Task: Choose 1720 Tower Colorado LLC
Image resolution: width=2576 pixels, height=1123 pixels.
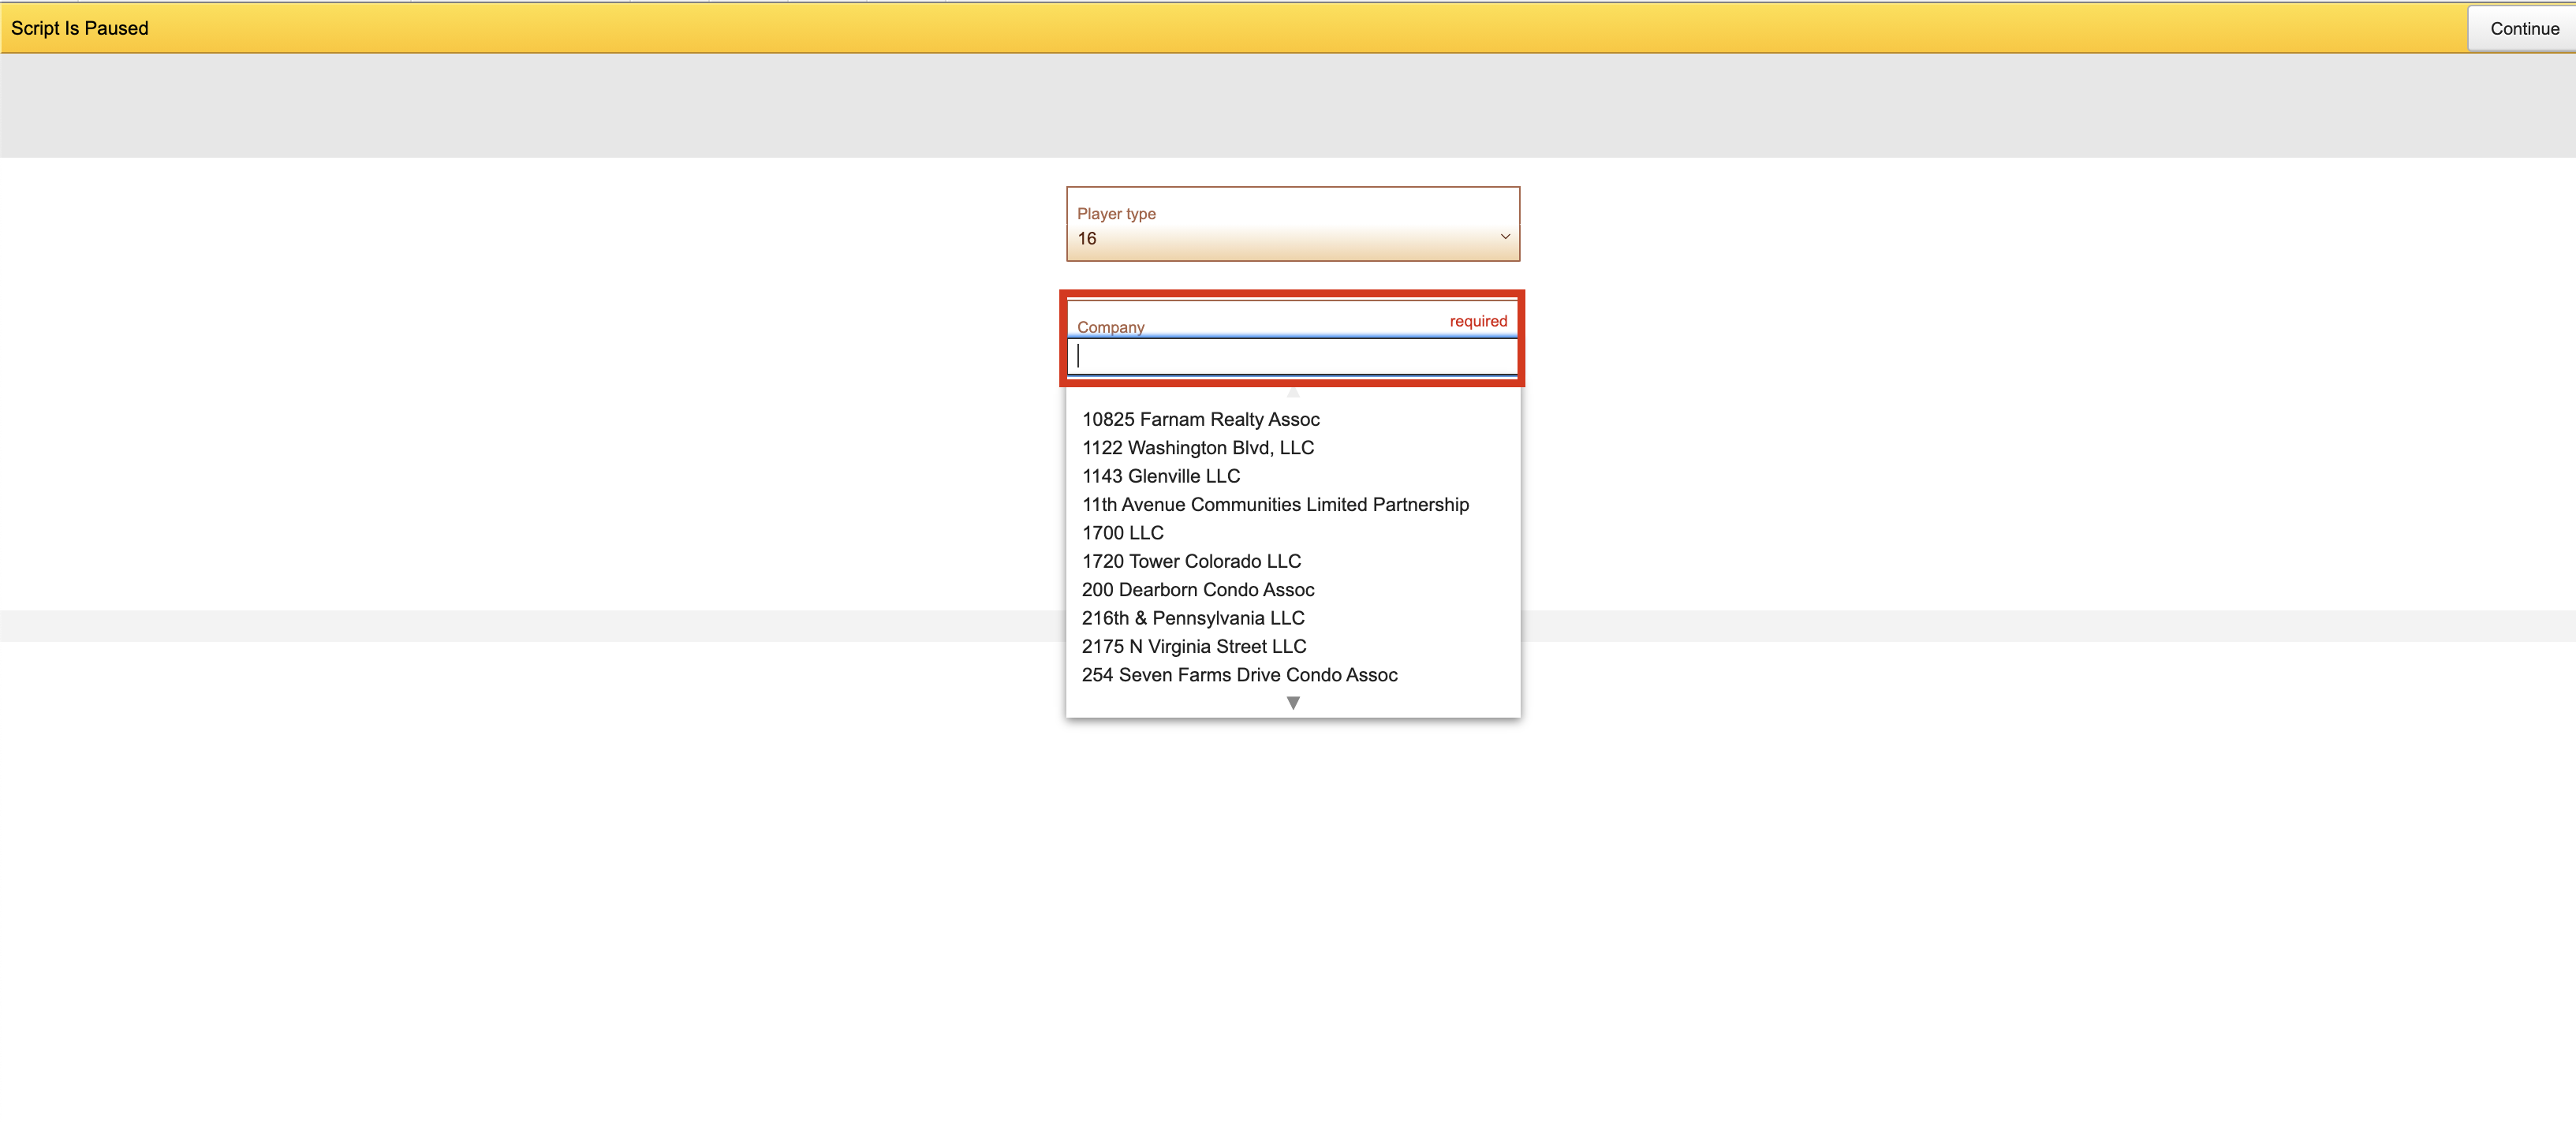Action: click(x=1191, y=561)
